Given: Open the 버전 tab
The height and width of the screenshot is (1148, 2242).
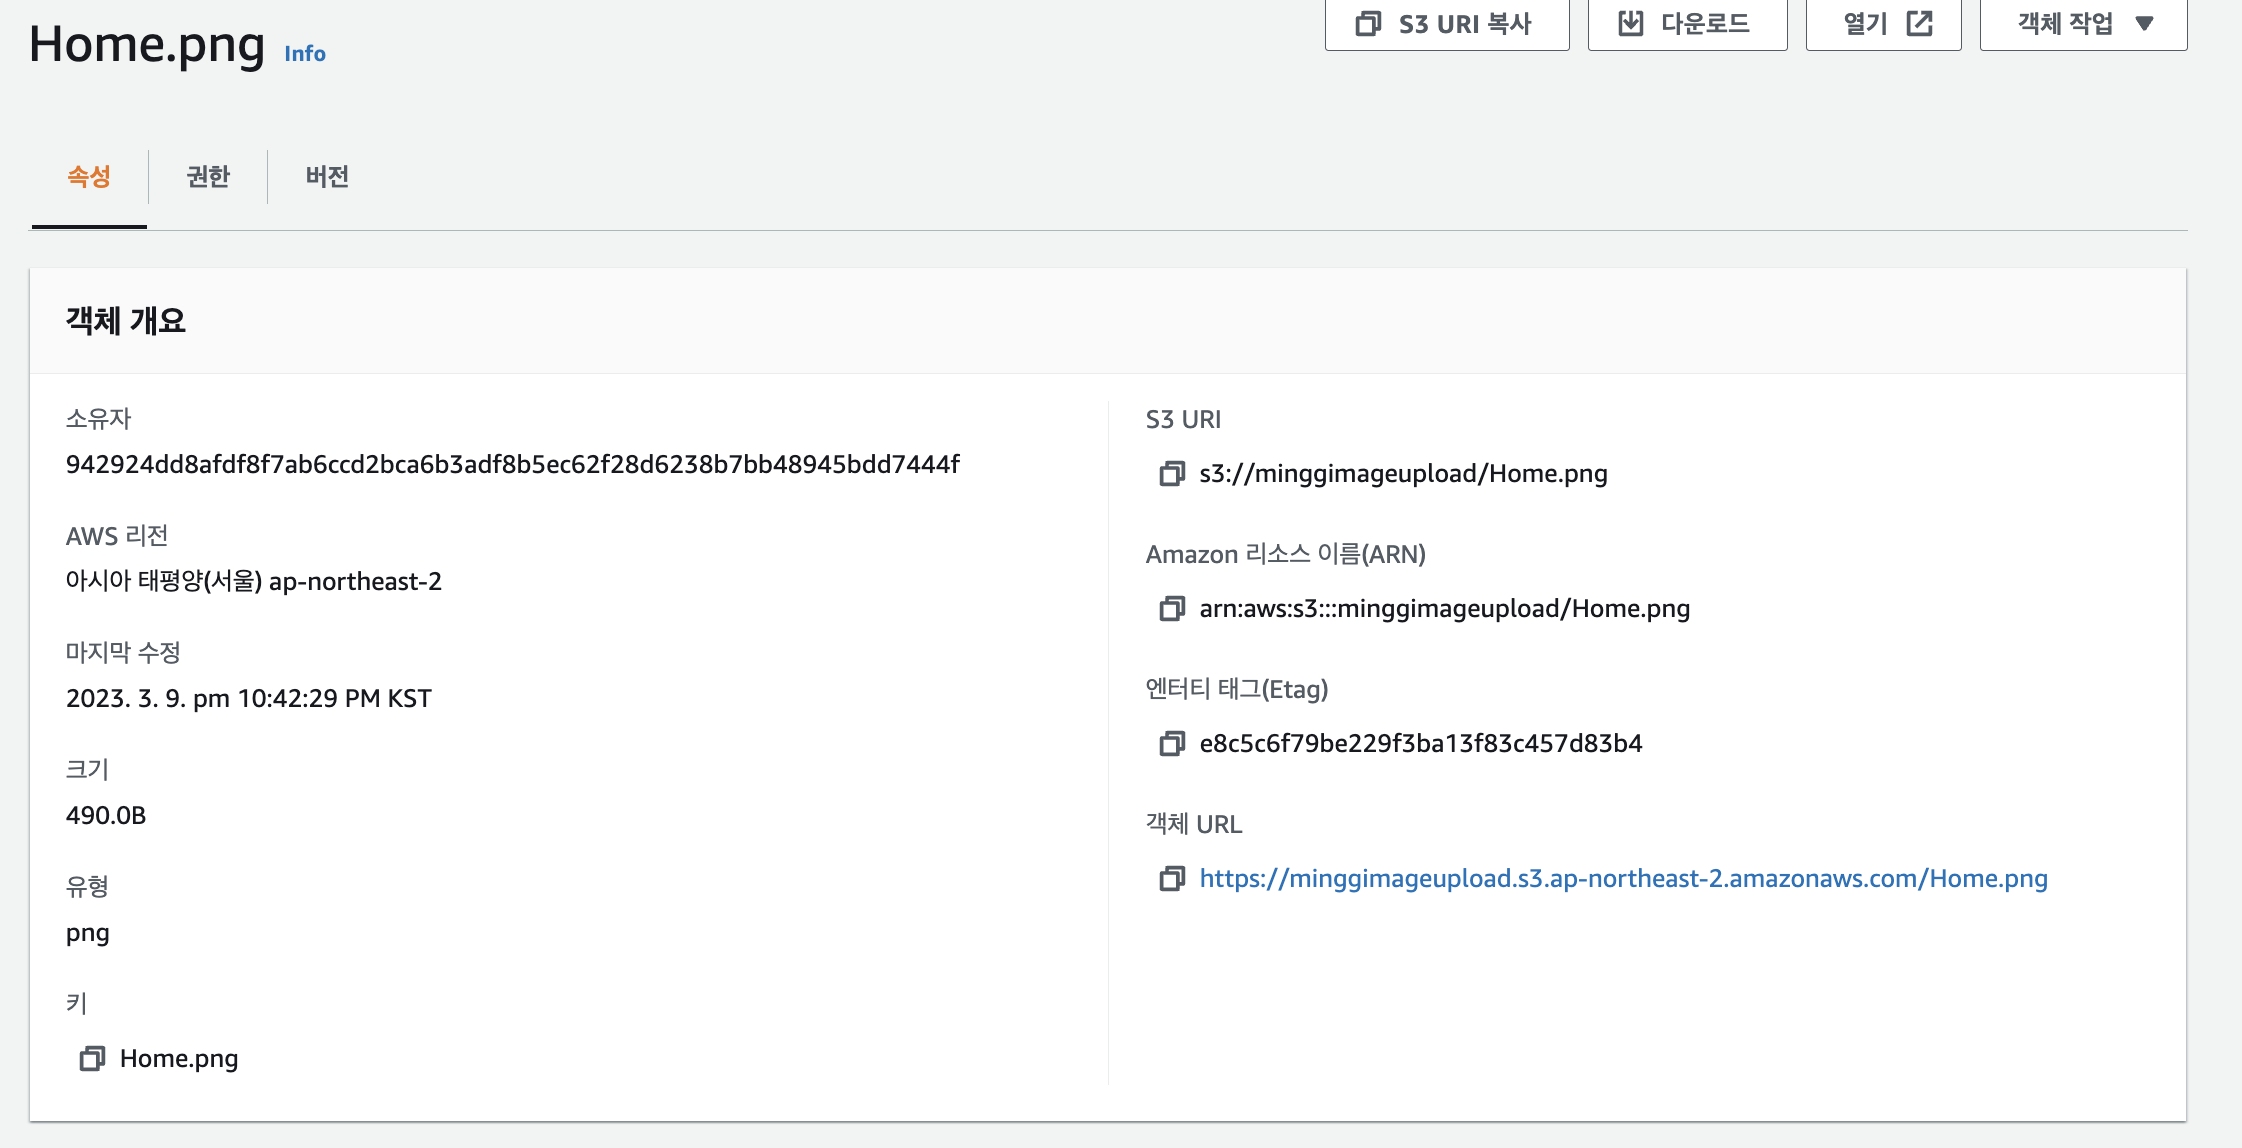Looking at the screenshot, I should 327,177.
